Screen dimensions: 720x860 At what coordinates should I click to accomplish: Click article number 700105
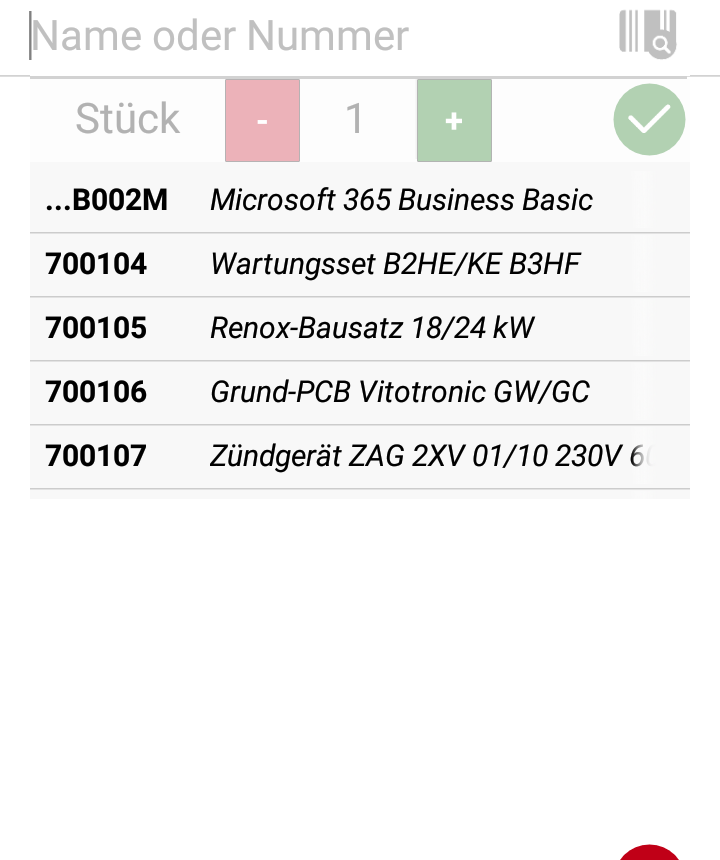point(96,329)
